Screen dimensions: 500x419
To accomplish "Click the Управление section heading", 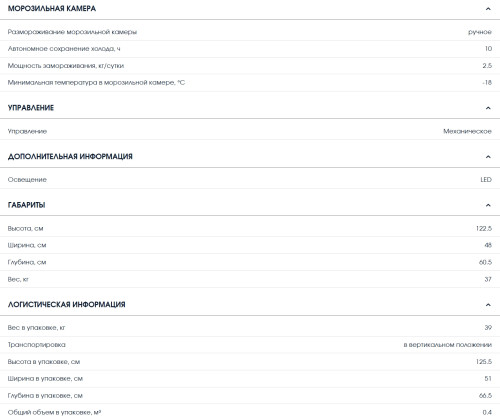I will tap(31, 108).
